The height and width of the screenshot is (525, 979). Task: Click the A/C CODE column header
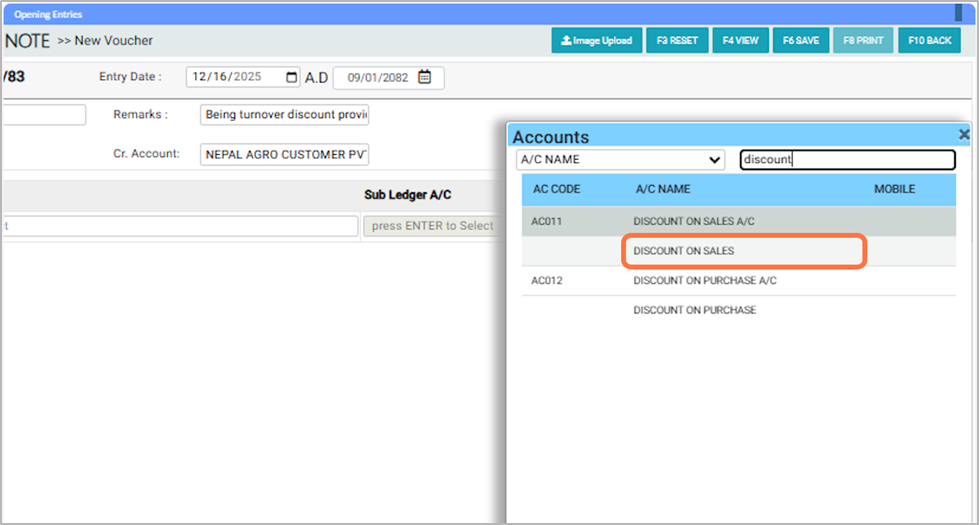(x=556, y=189)
